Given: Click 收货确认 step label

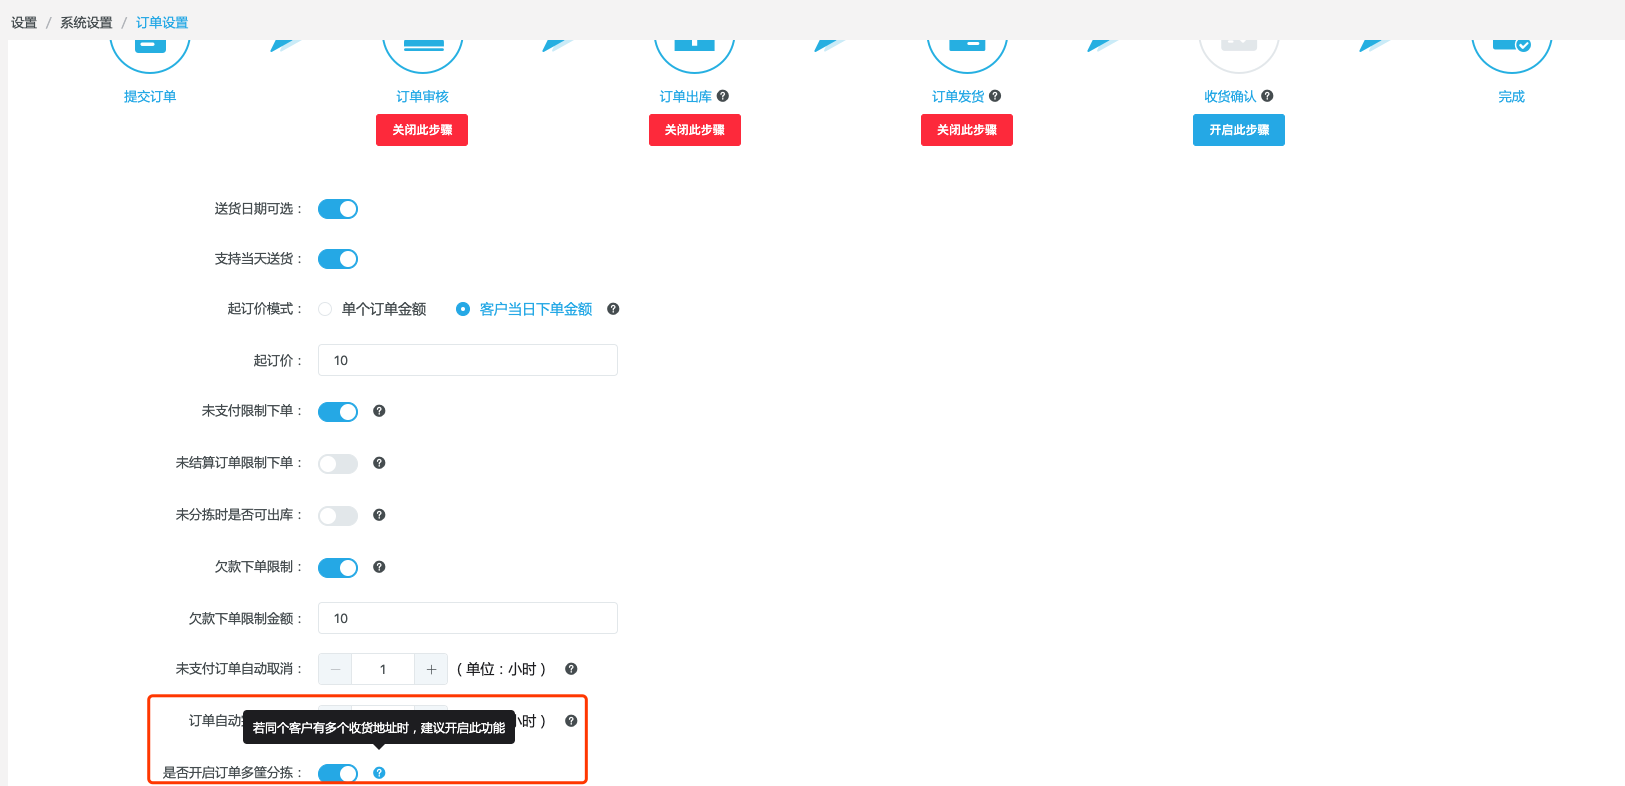Looking at the screenshot, I should click(1230, 96).
